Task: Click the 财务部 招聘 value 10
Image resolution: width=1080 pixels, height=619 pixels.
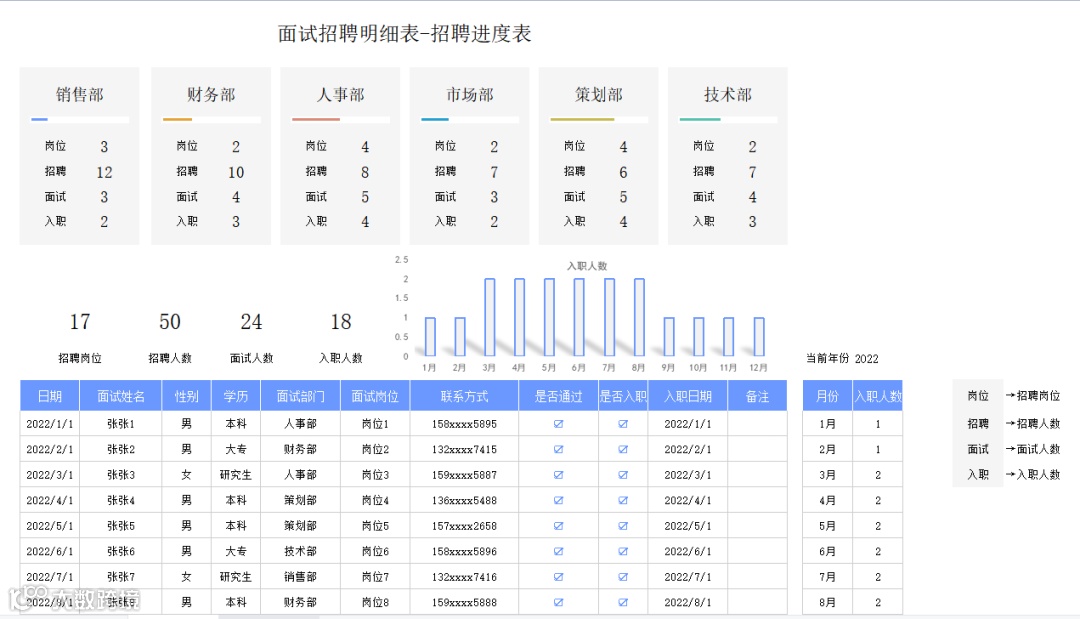Action: coord(236,172)
